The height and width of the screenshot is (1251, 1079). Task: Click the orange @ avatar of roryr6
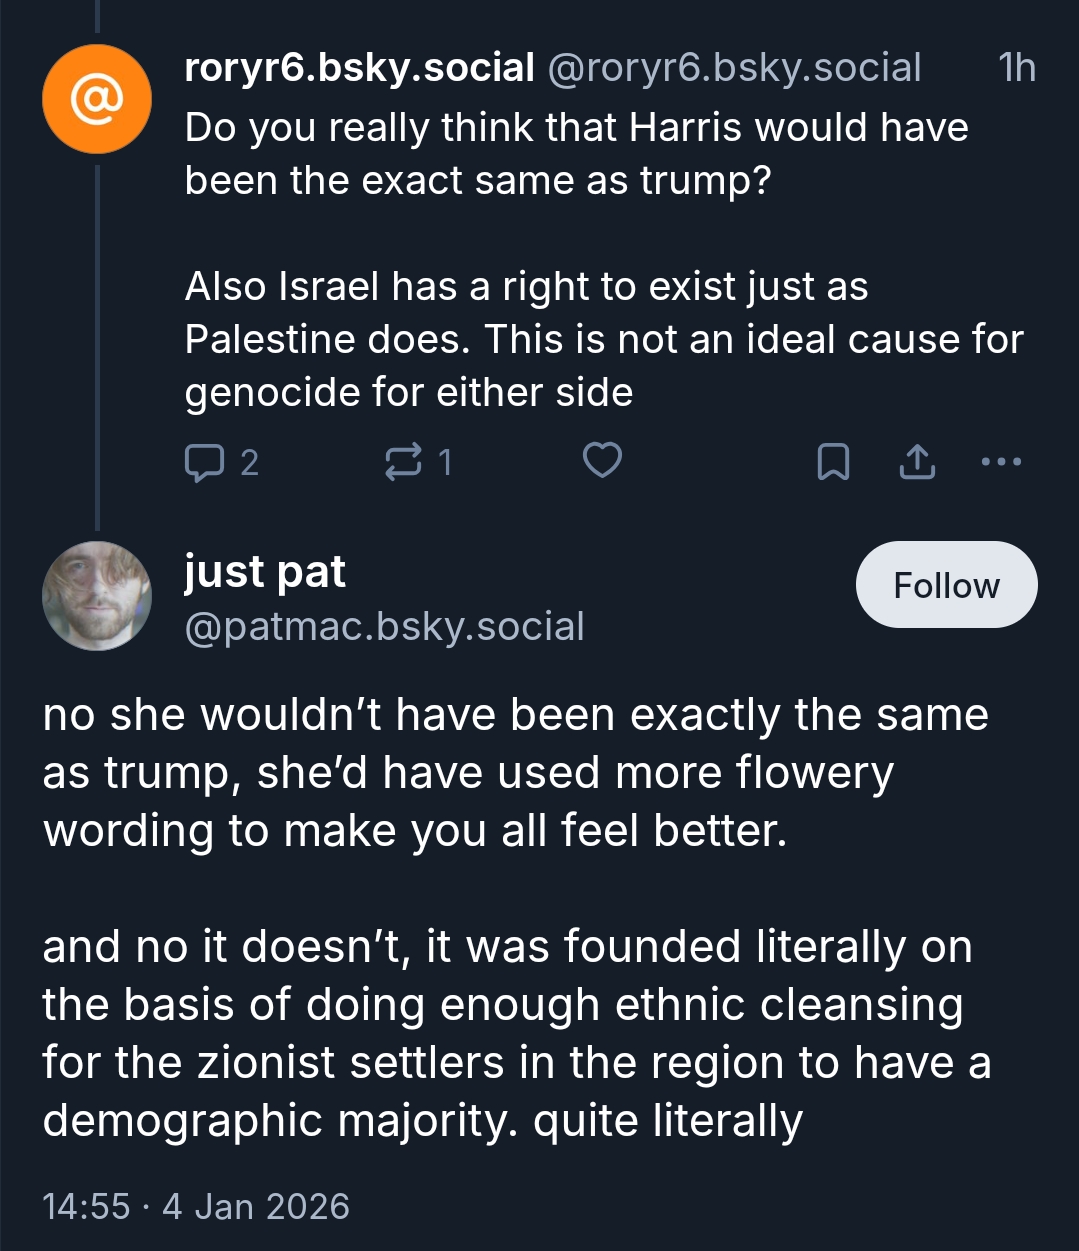[96, 99]
